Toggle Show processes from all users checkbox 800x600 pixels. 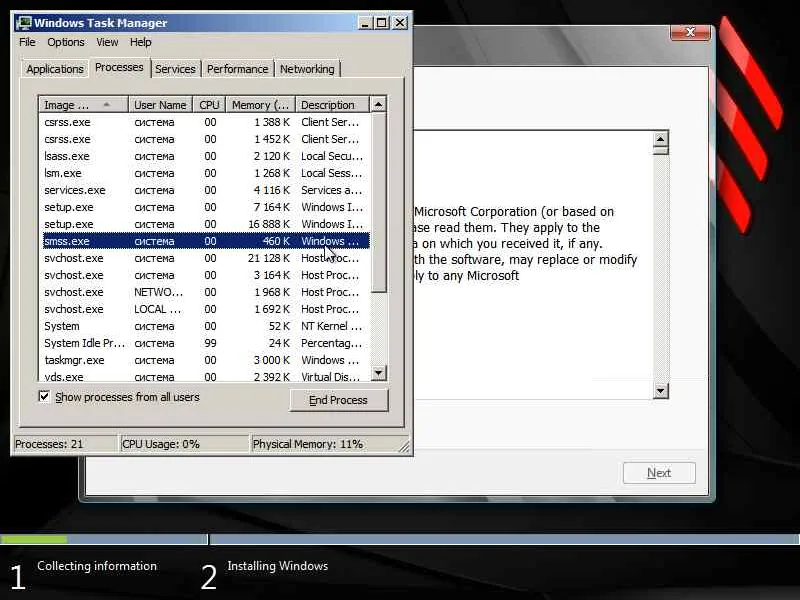[x=44, y=396]
